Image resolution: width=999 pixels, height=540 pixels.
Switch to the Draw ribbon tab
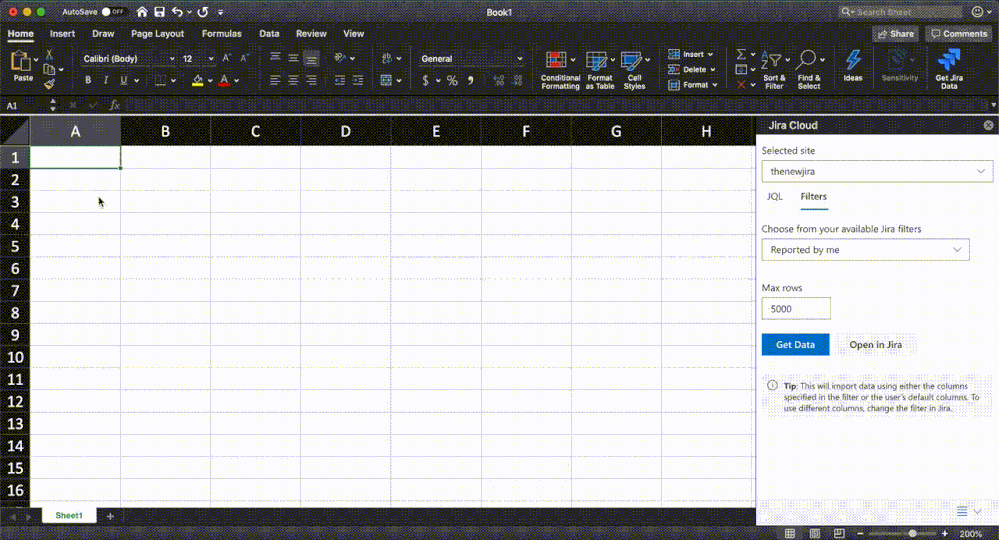[x=103, y=34]
